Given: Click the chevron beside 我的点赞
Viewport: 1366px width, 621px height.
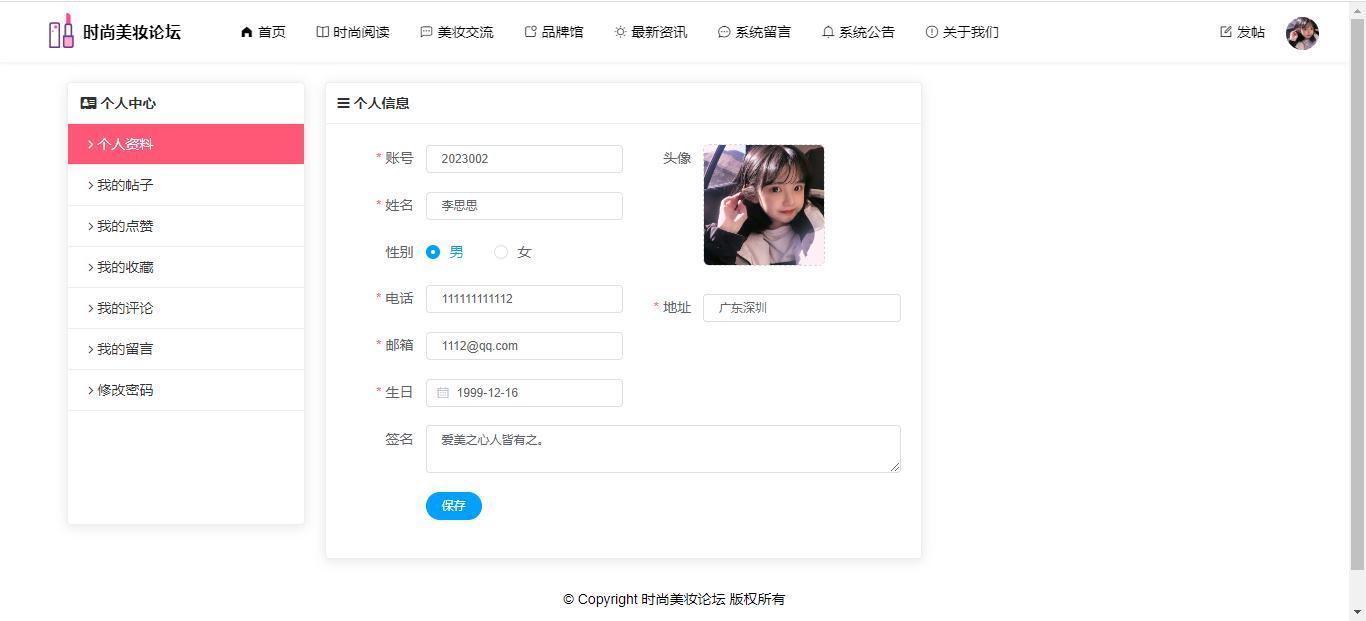Looking at the screenshot, I should coord(90,226).
